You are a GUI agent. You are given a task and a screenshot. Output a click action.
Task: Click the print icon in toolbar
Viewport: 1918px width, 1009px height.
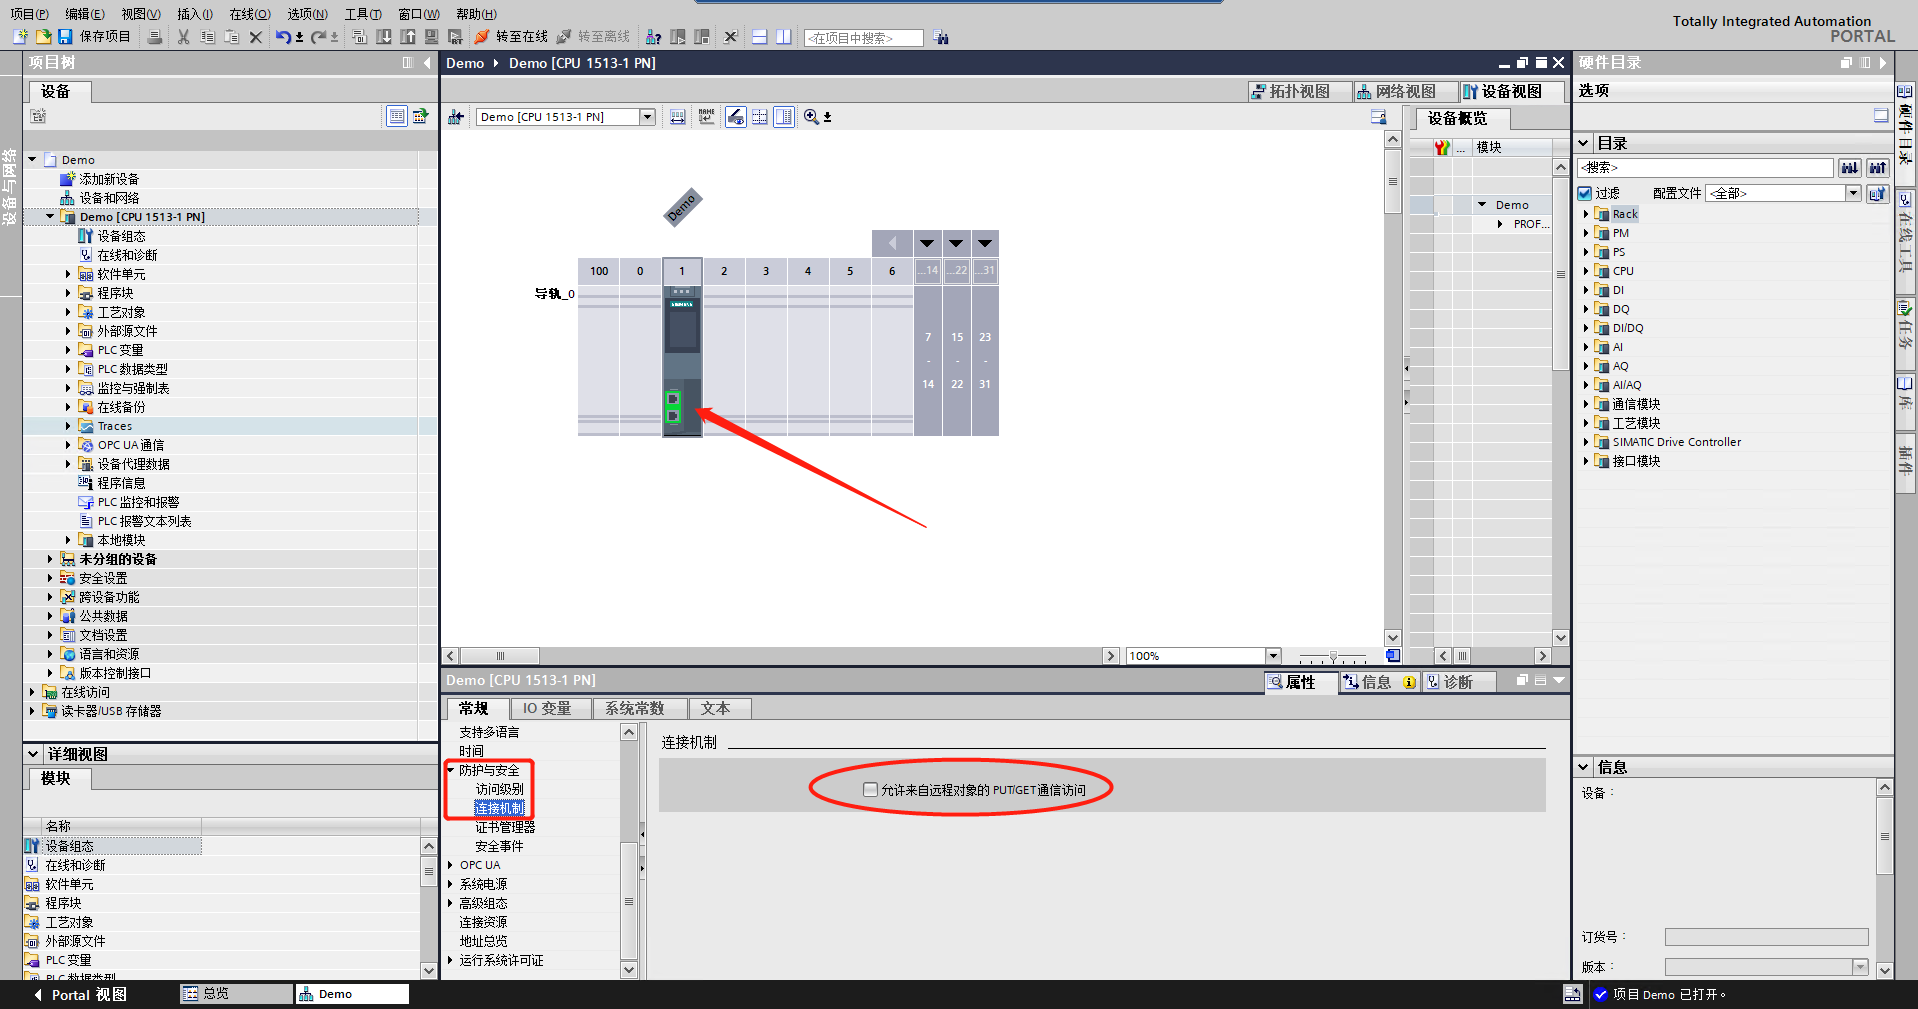coord(155,37)
